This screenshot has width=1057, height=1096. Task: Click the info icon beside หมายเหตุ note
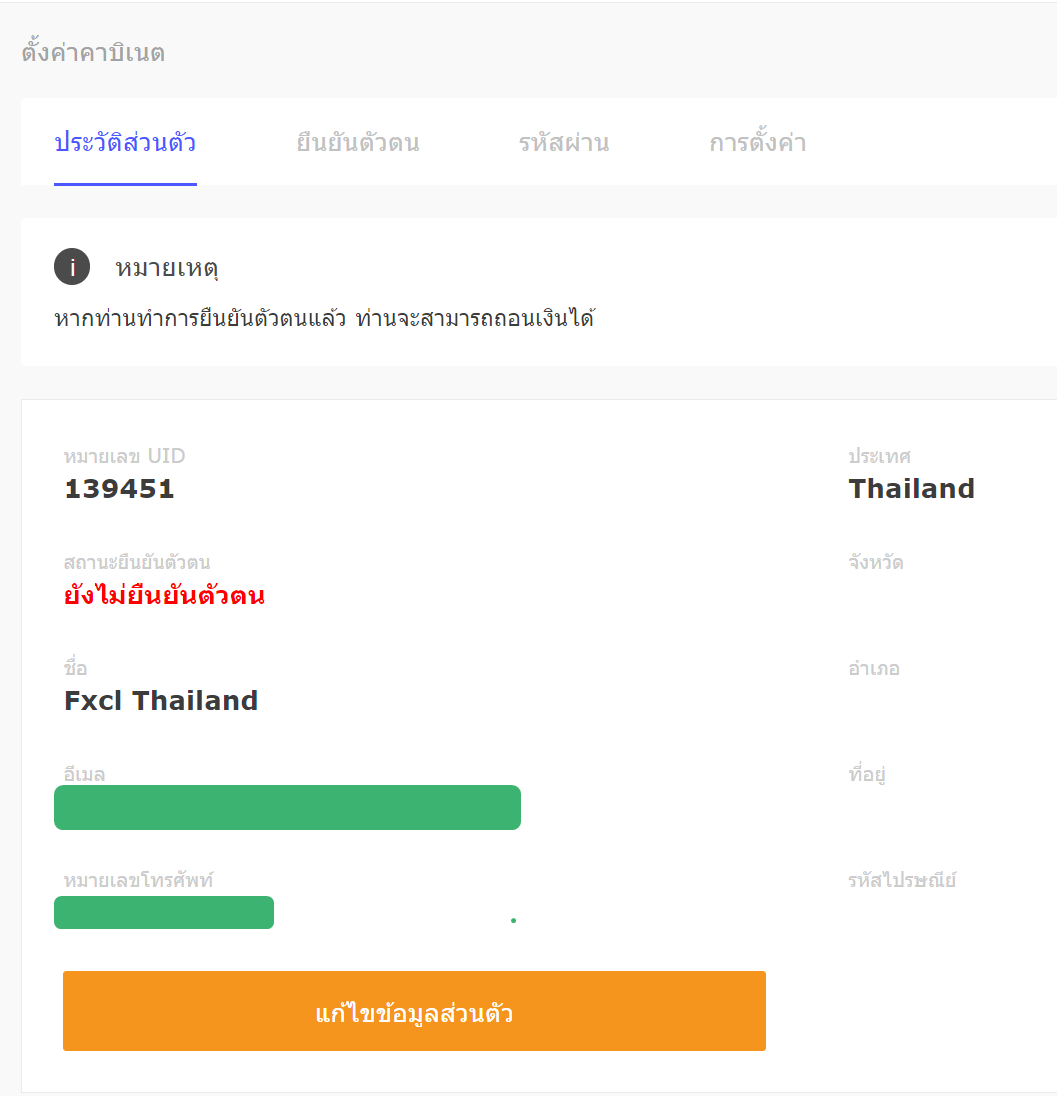pyautogui.click(x=71, y=266)
